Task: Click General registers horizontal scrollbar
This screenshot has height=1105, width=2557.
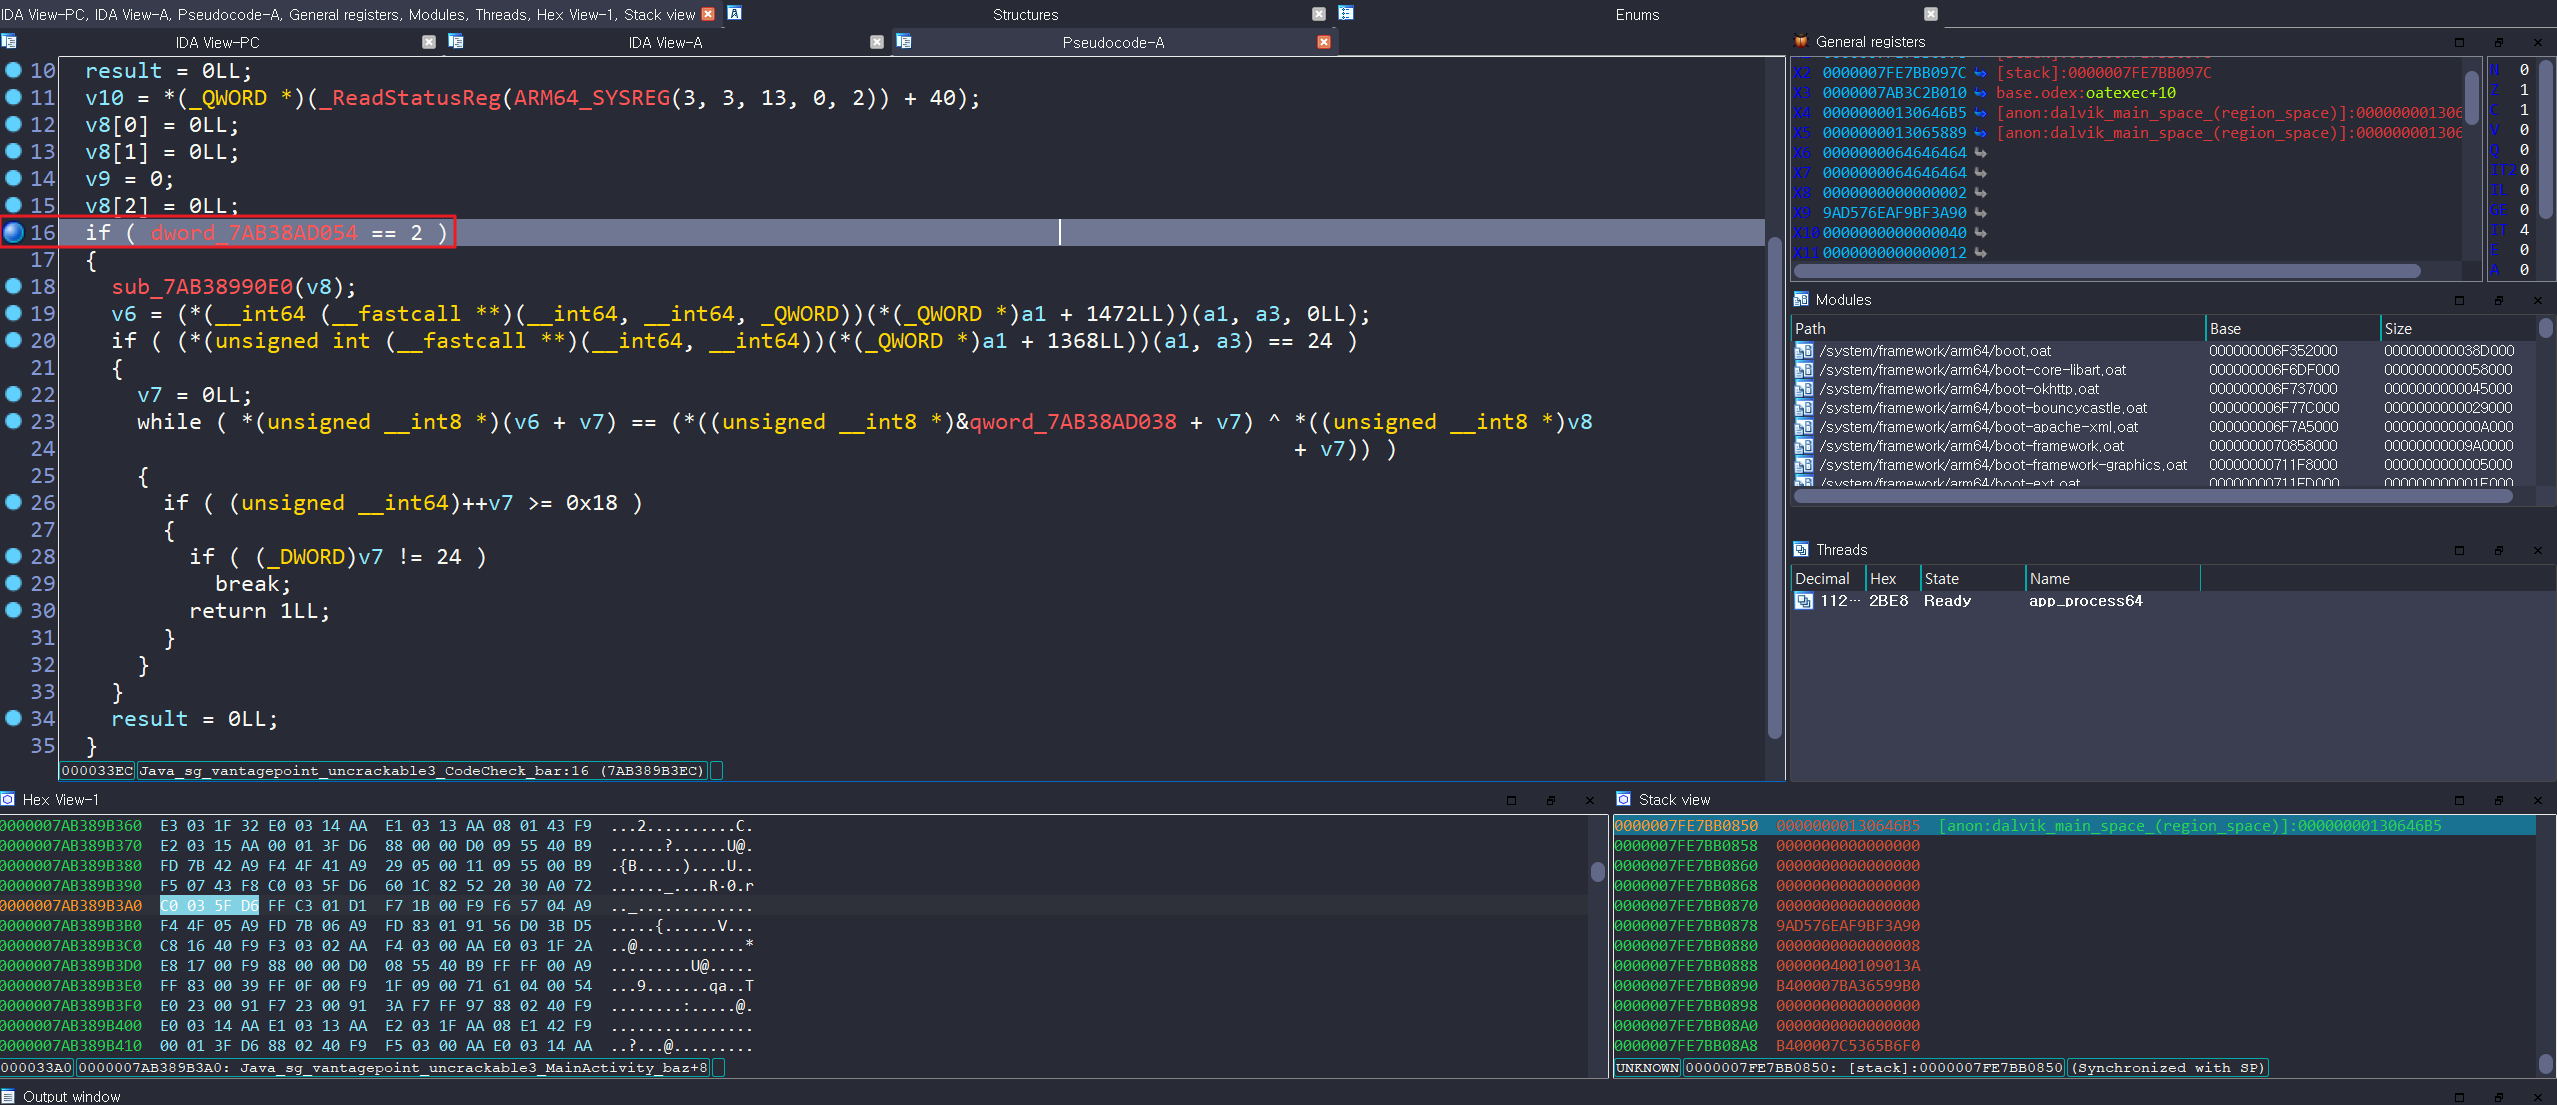Action: (2106, 271)
